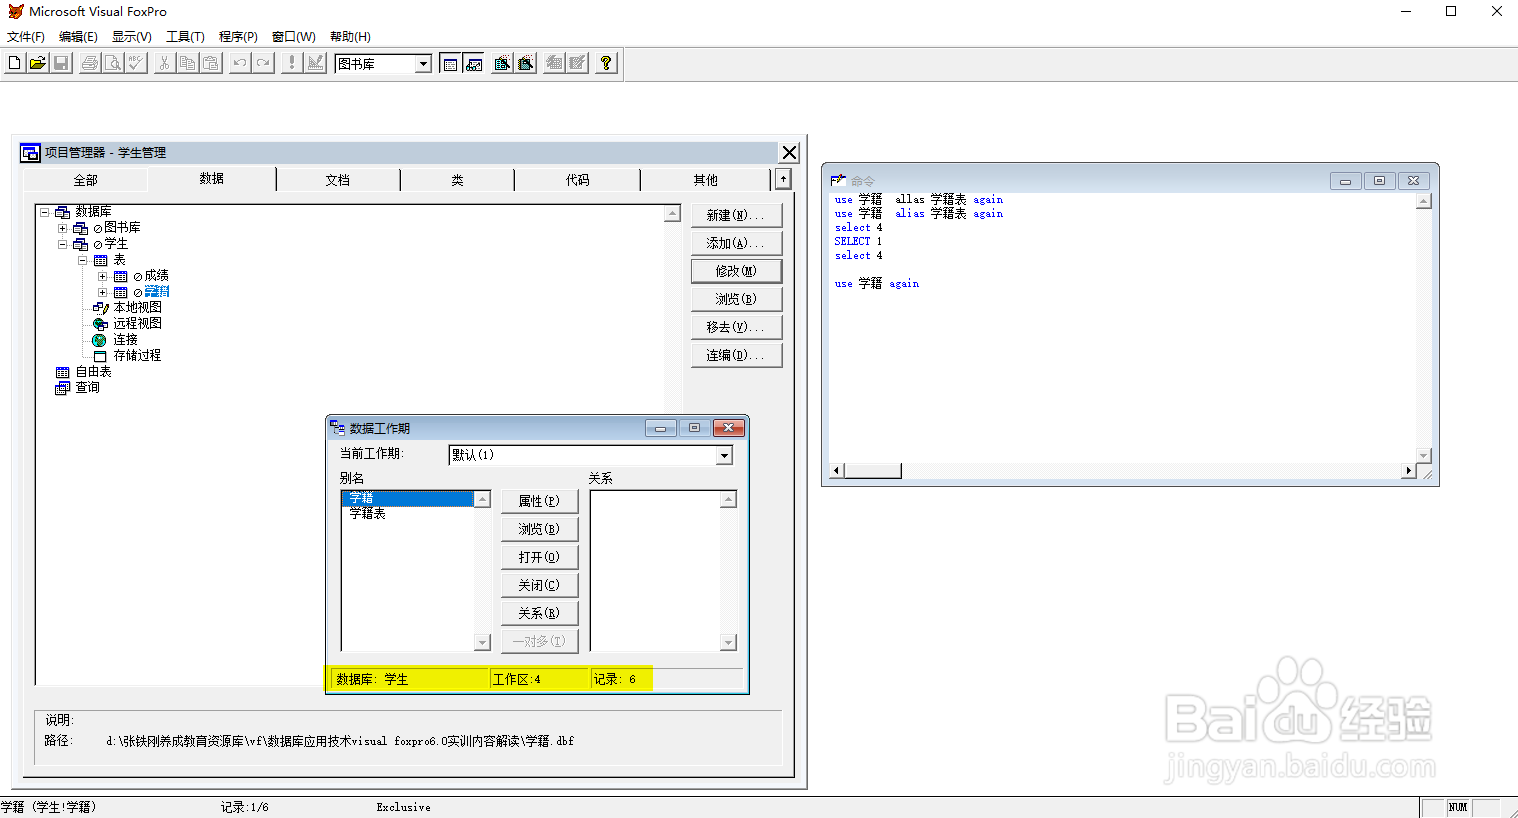Click the Cut toolbar icon
The width and height of the screenshot is (1518, 818).
point(165,63)
